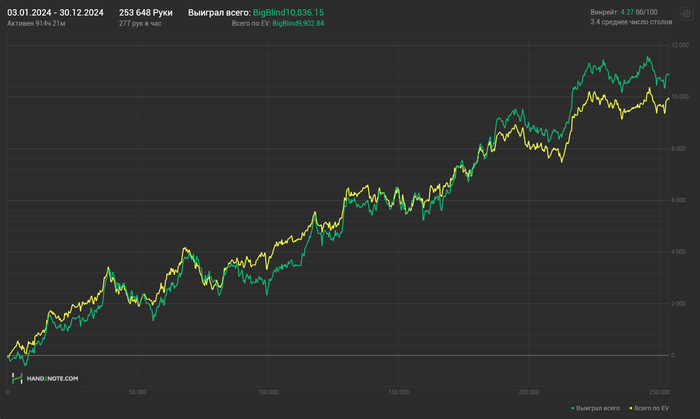700x419 pixels.
Task: Click the 200 000 x-axis marker
Action: [x=529, y=392]
